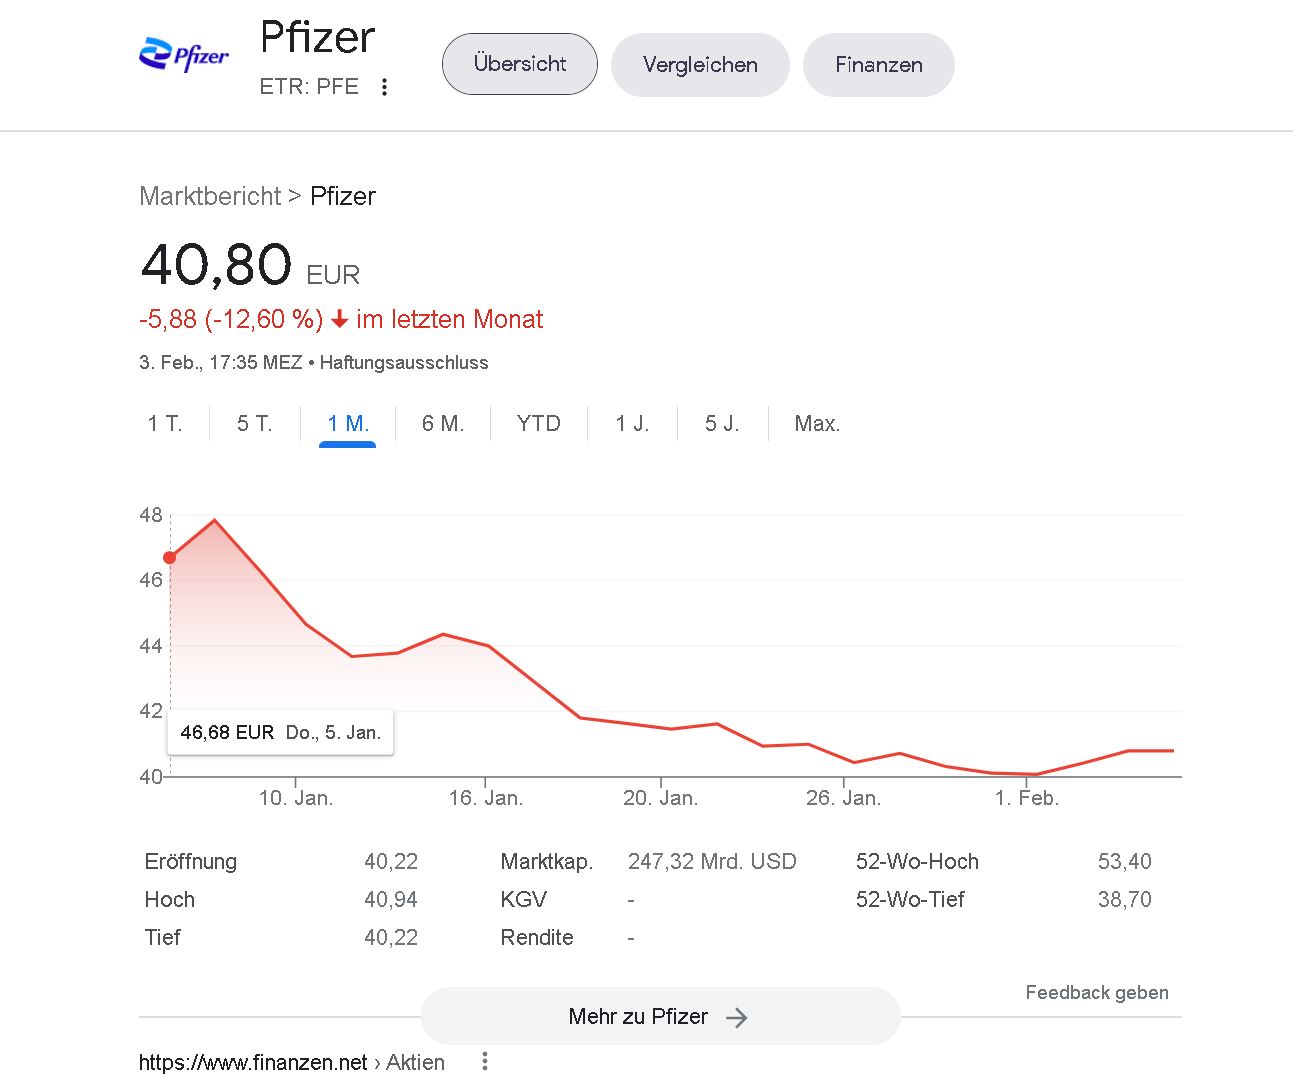The width and height of the screenshot is (1293, 1091).
Task: Show the 1 J. chart range
Action: (x=633, y=424)
